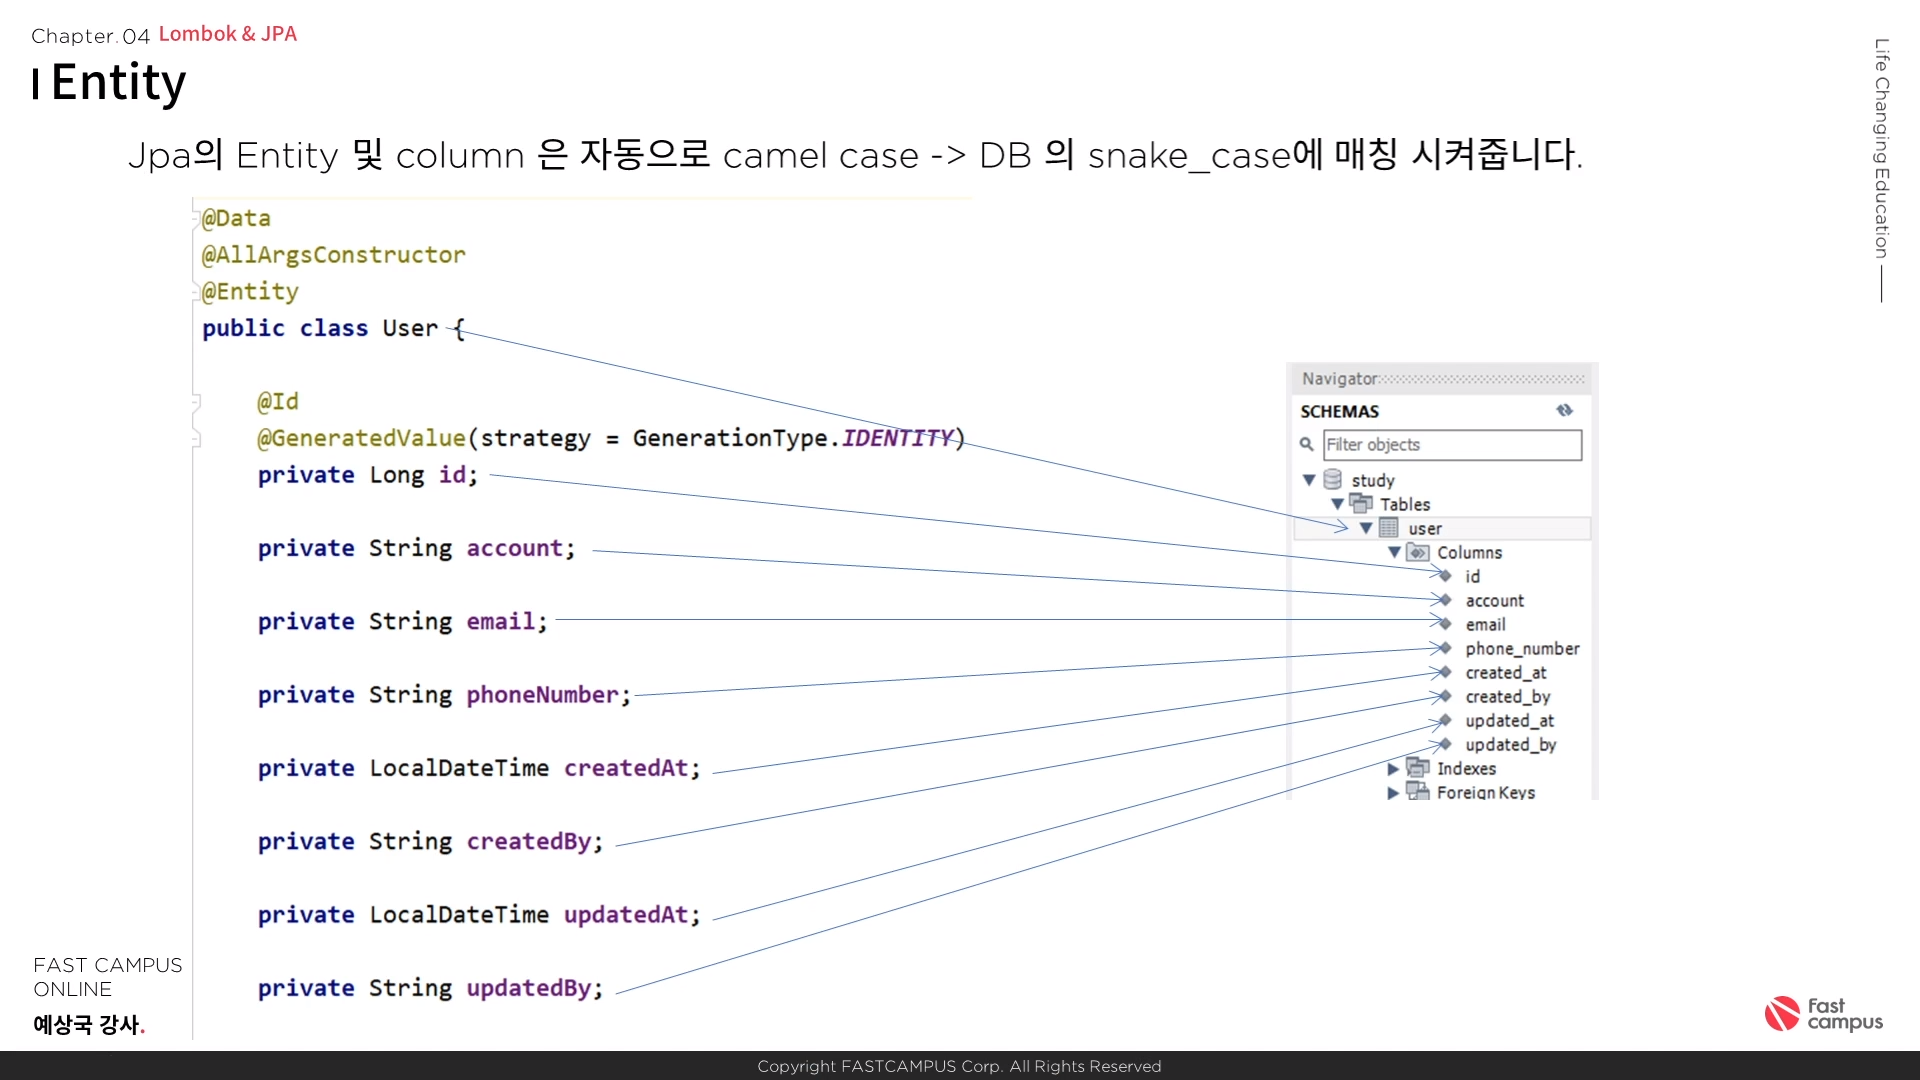1920x1080 pixels.
Task: Click the refresh schemas icon
Action: coord(1564,410)
